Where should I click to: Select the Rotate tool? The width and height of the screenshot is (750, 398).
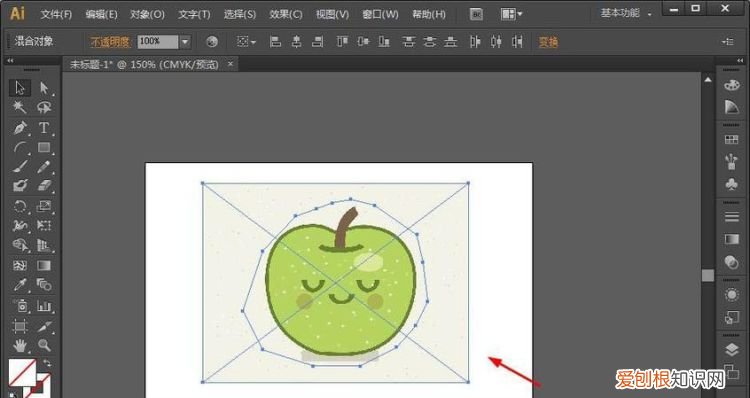pyautogui.click(x=20, y=206)
